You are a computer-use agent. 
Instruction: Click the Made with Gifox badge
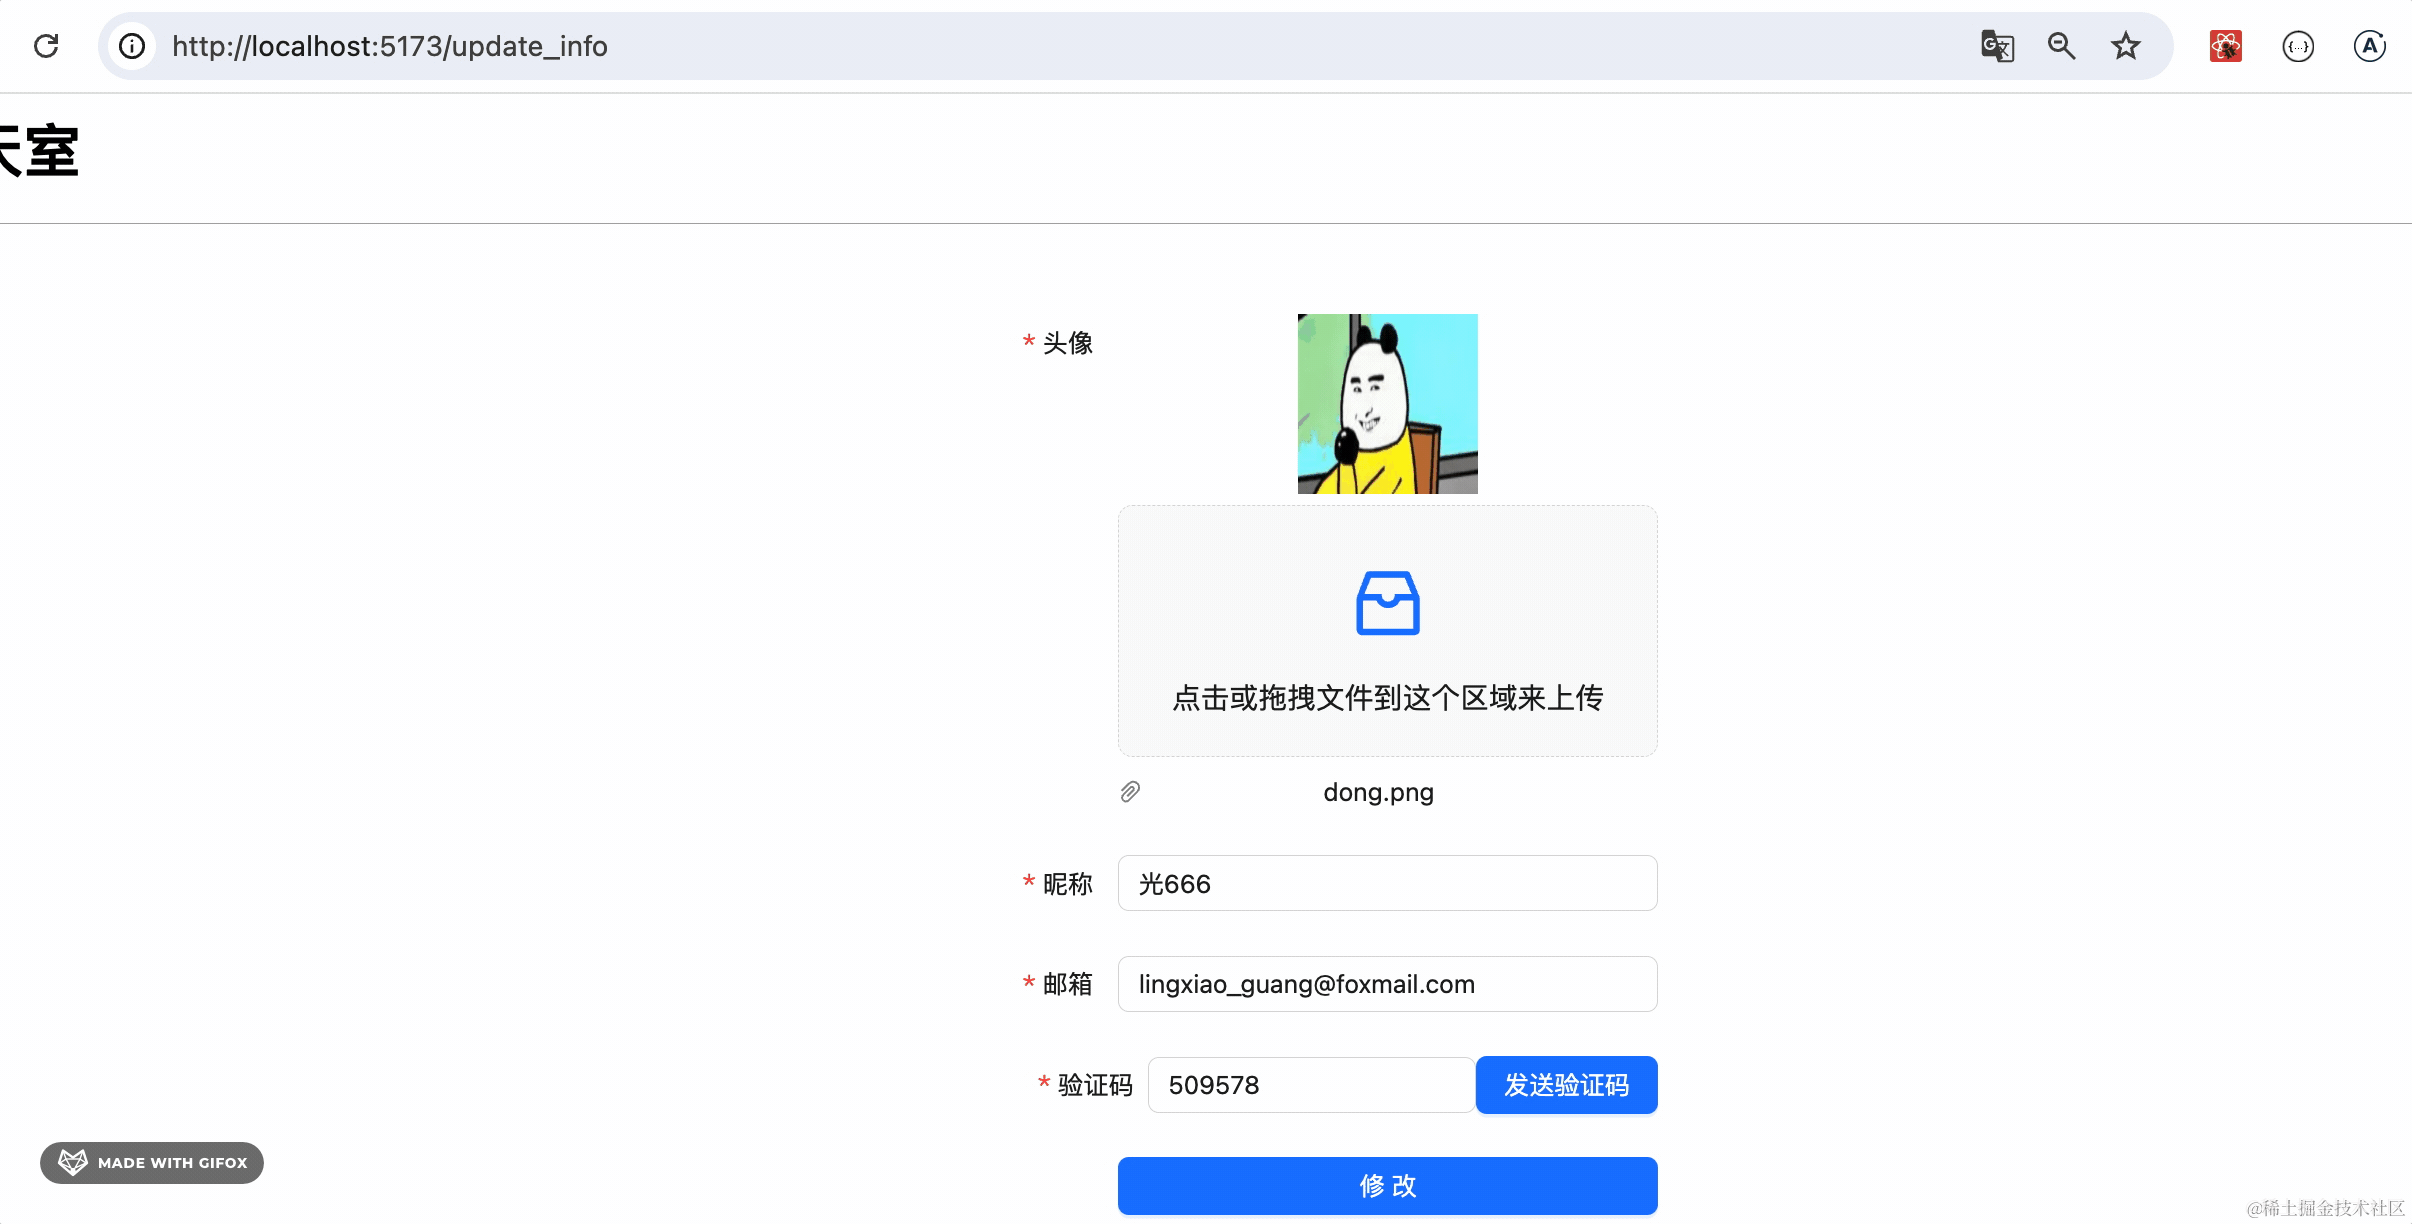[x=152, y=1162]
